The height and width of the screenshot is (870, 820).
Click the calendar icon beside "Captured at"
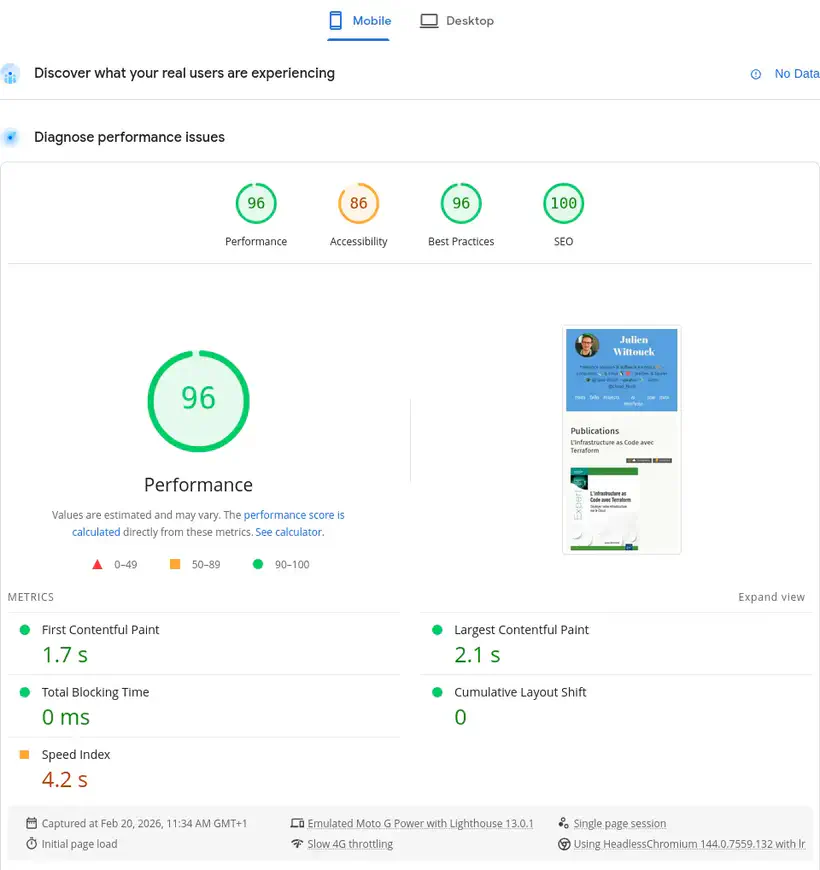click(x=34, y=823)
